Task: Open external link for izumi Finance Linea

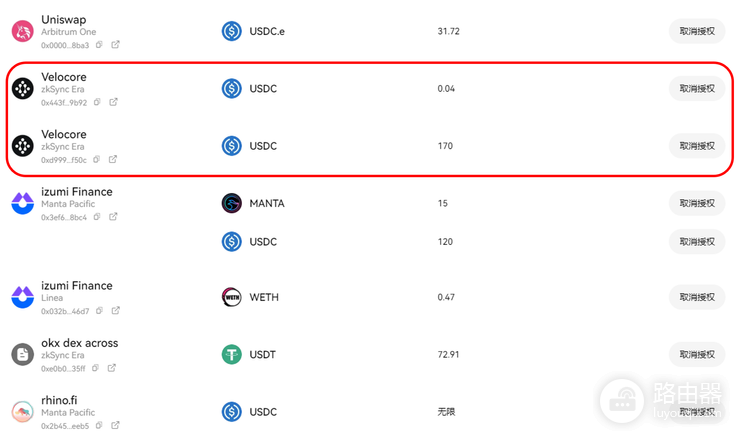Action: point(115,310)
